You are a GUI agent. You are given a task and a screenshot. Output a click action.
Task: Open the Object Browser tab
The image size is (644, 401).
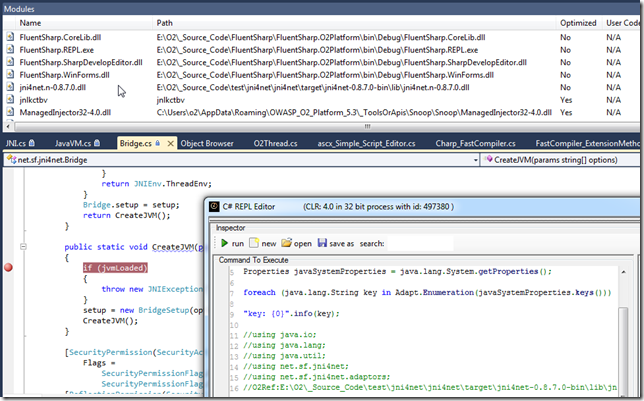click(x=206, y=144)
